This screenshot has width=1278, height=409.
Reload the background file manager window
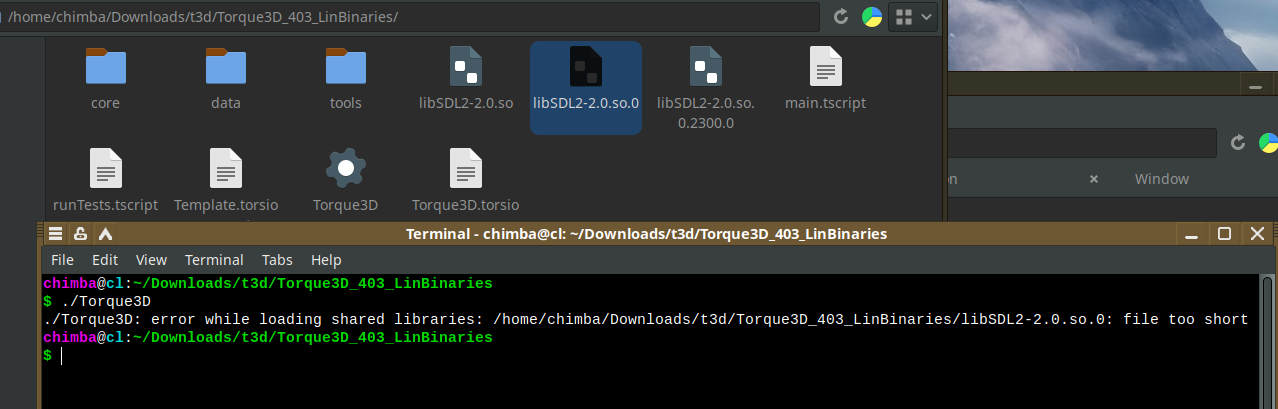tap(1238, 142)
